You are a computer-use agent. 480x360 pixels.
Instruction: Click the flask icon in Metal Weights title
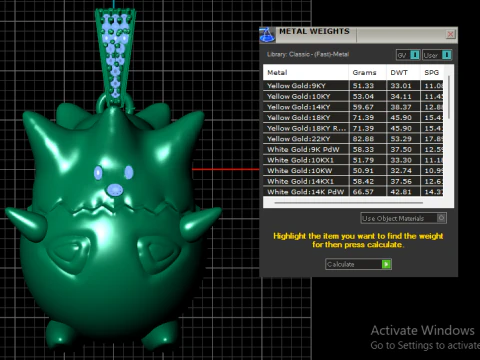pos(267,35)
